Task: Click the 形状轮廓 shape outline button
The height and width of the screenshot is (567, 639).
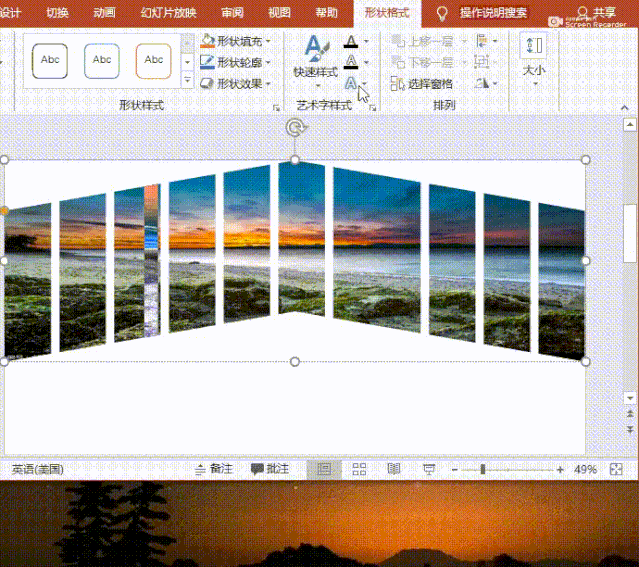Action: pyautogui.click(x=236, y=62)
